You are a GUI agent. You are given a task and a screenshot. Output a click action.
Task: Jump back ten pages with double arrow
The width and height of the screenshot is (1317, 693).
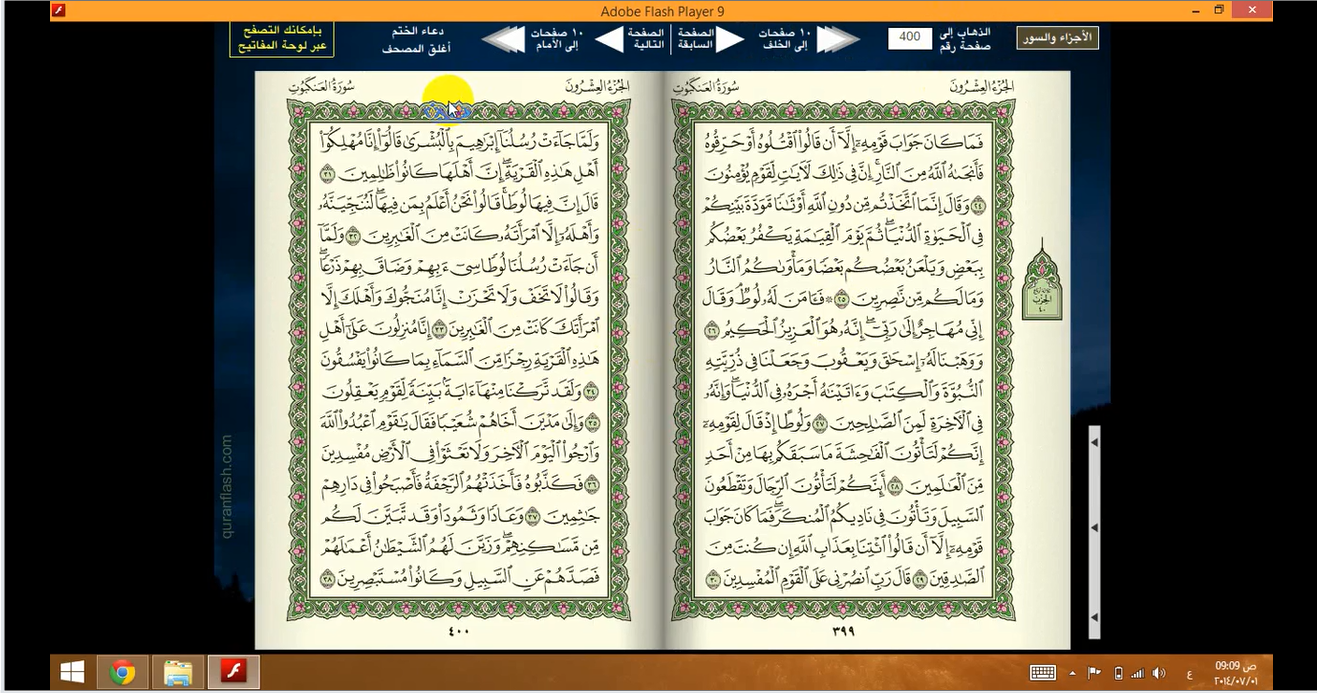click(838, 39)
